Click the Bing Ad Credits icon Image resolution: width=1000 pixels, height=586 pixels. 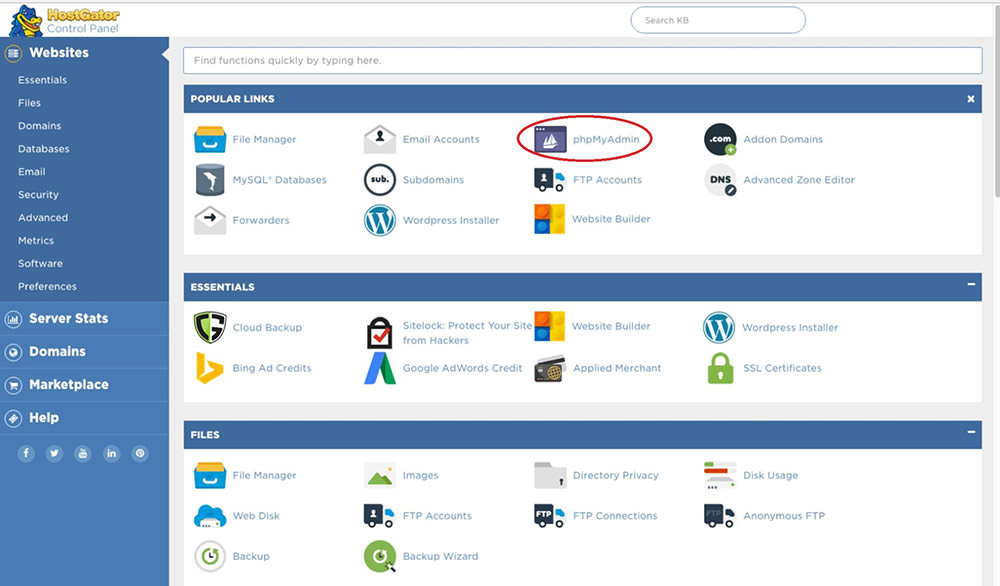click(x=210, y=368)
